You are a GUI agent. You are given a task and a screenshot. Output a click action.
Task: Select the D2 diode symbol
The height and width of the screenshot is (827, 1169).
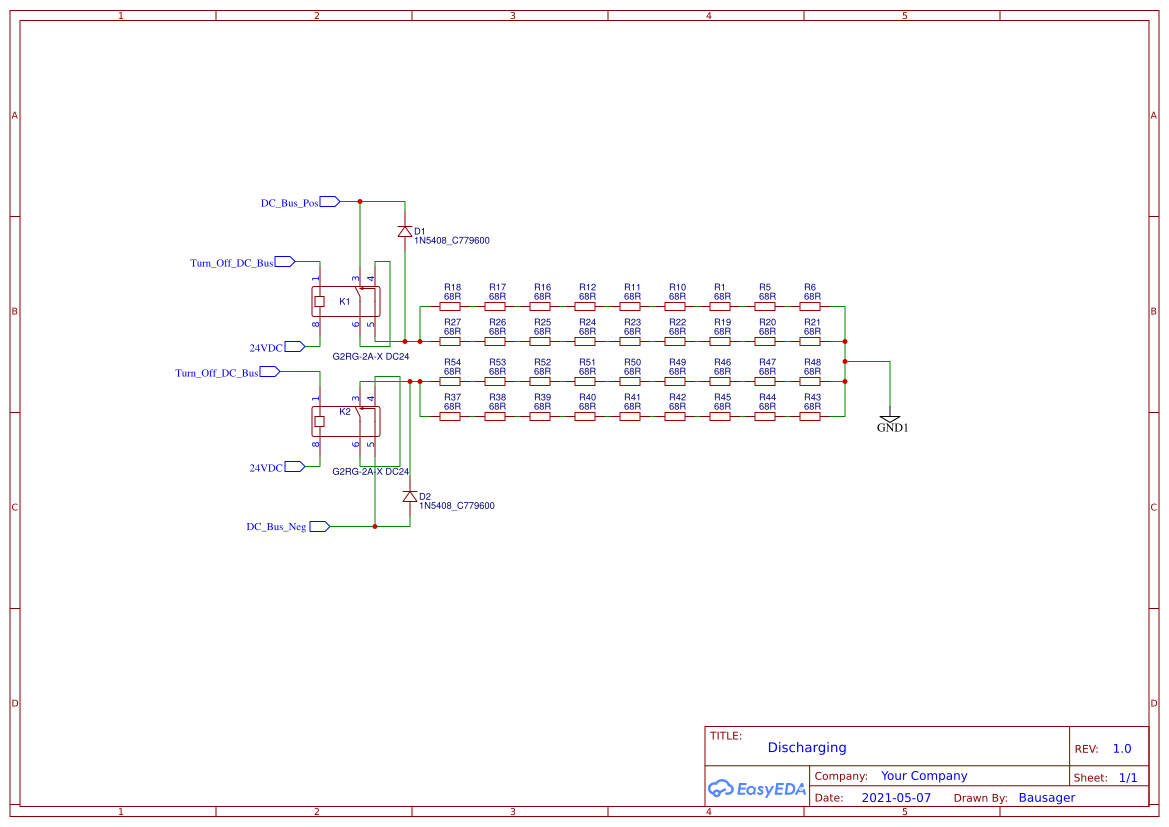(409, 496)
